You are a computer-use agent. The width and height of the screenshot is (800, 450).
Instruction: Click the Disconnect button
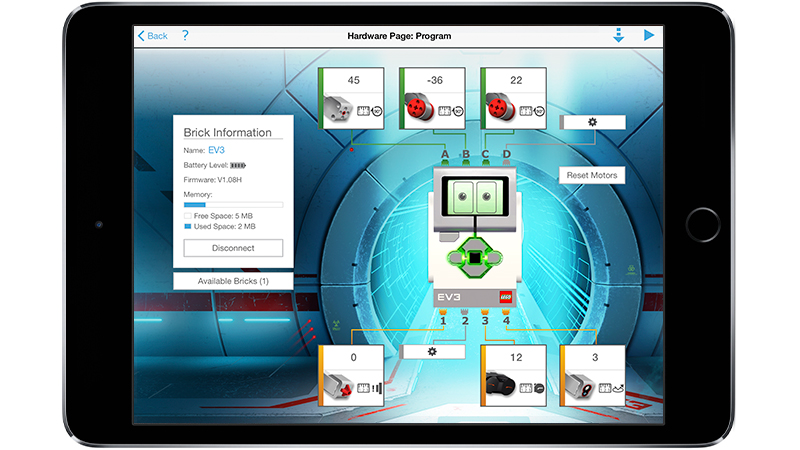233,248
